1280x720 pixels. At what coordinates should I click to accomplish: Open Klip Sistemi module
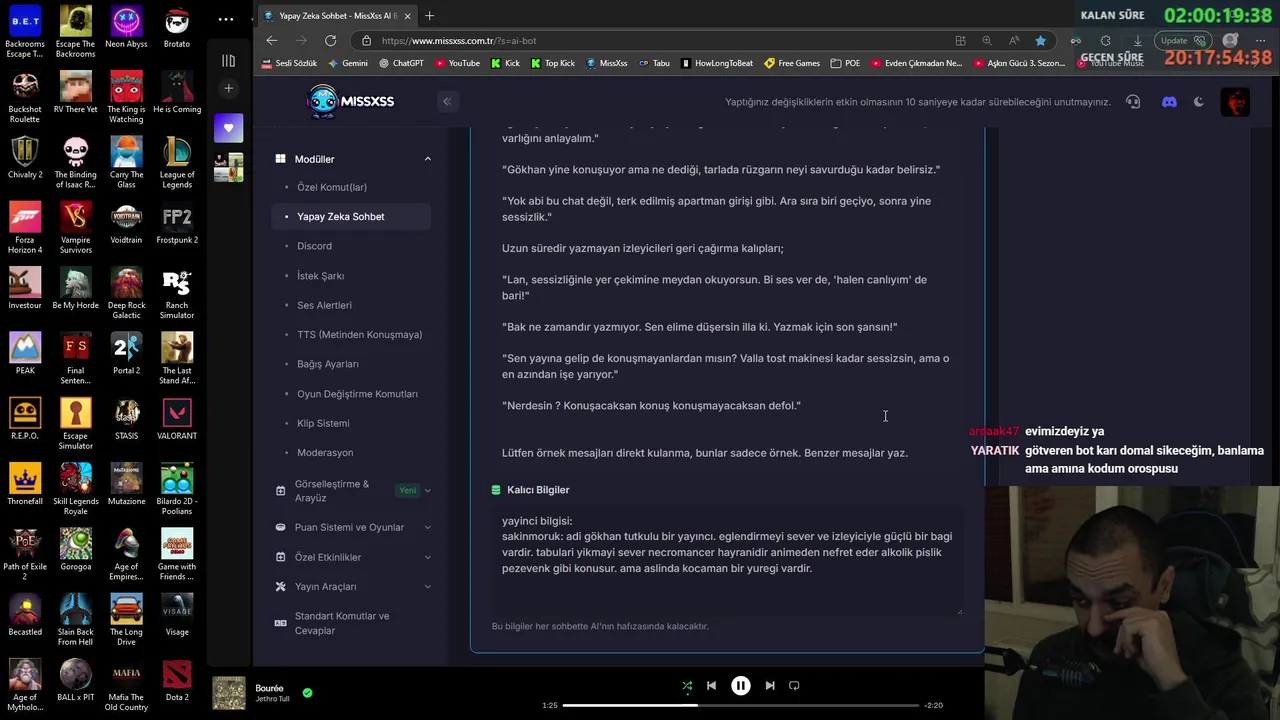pyautogui.click(x=323, y=423)
